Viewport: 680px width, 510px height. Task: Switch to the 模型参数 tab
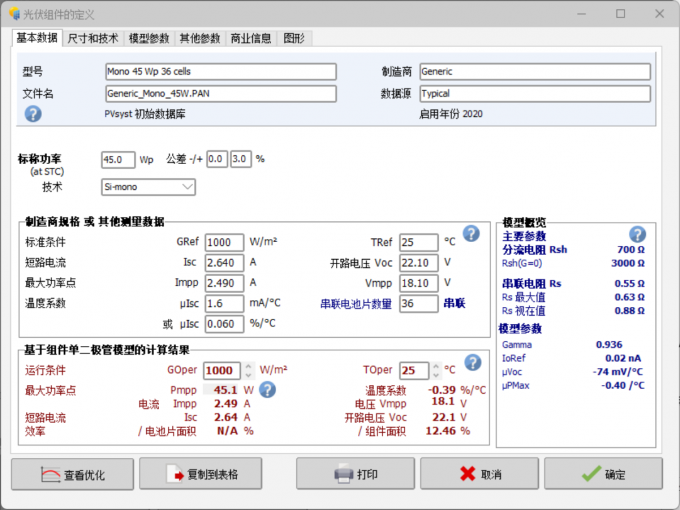[149, 39]
